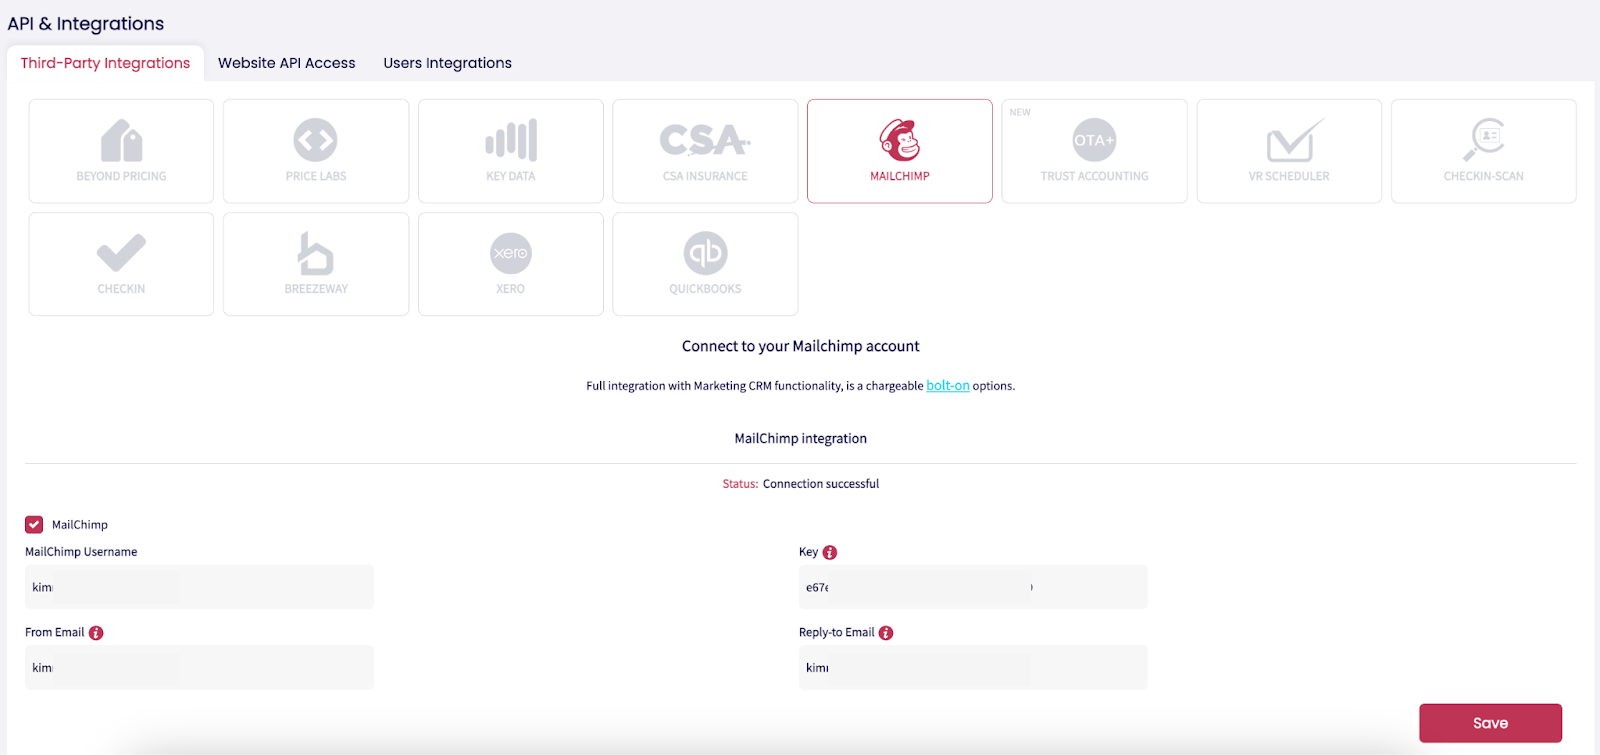Image resolution: width=1600 pixels, height=755 pixels.
Task: Open the Key Data integration tile
Action: pyautogui.click(x=511, y=151)
